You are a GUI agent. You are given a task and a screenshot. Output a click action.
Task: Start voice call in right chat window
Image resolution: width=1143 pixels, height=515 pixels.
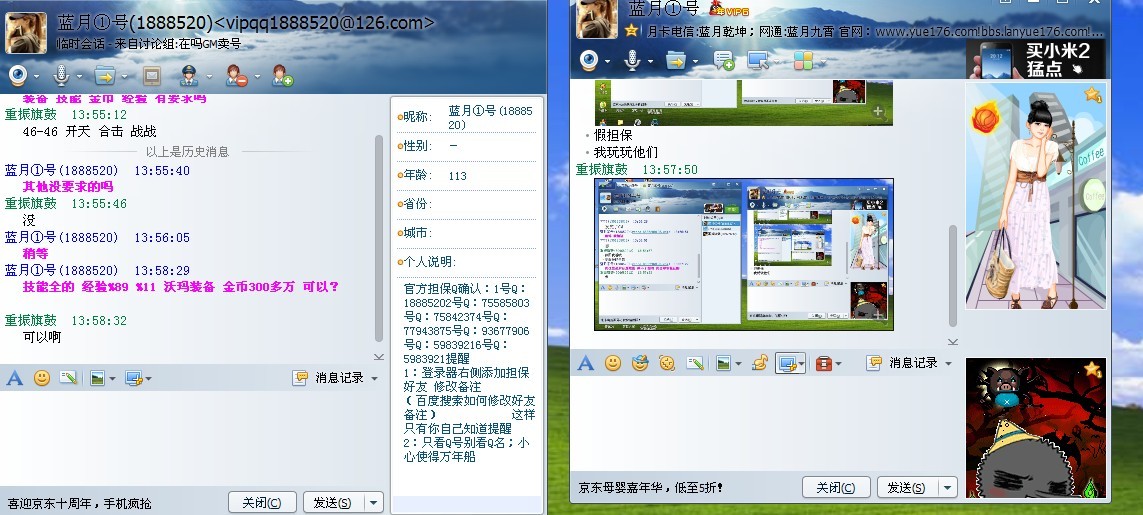click(632, 61)
